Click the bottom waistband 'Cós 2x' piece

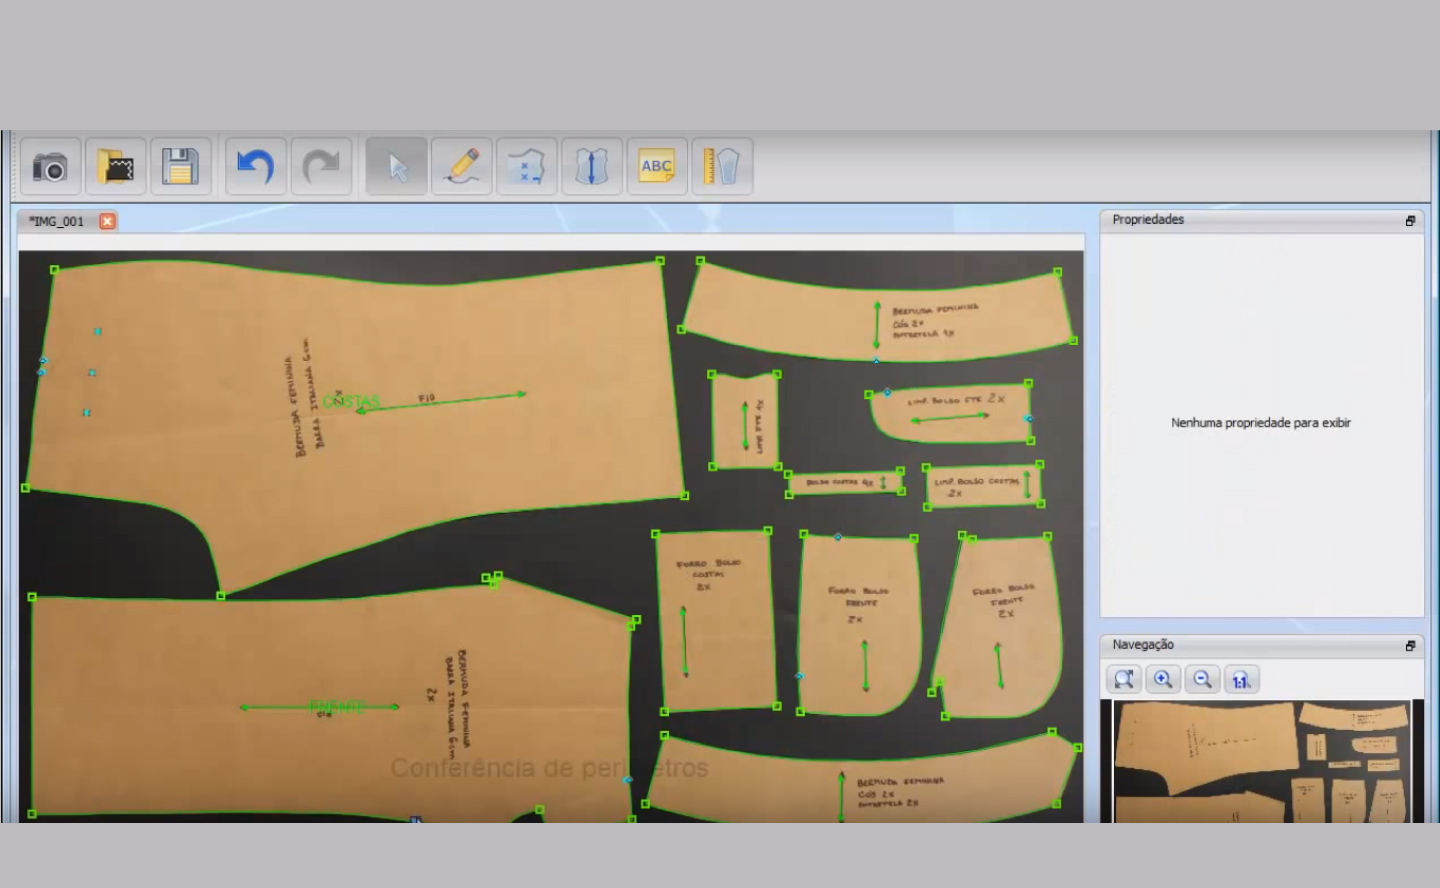click(x=862, y=780)
